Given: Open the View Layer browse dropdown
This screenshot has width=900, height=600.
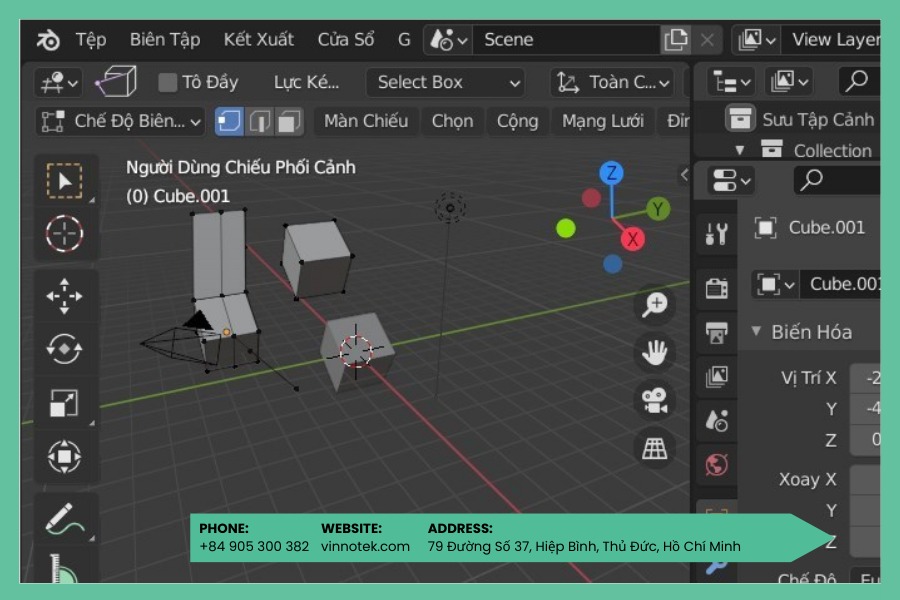Looking at the screenshot, I should pos(757,40).
